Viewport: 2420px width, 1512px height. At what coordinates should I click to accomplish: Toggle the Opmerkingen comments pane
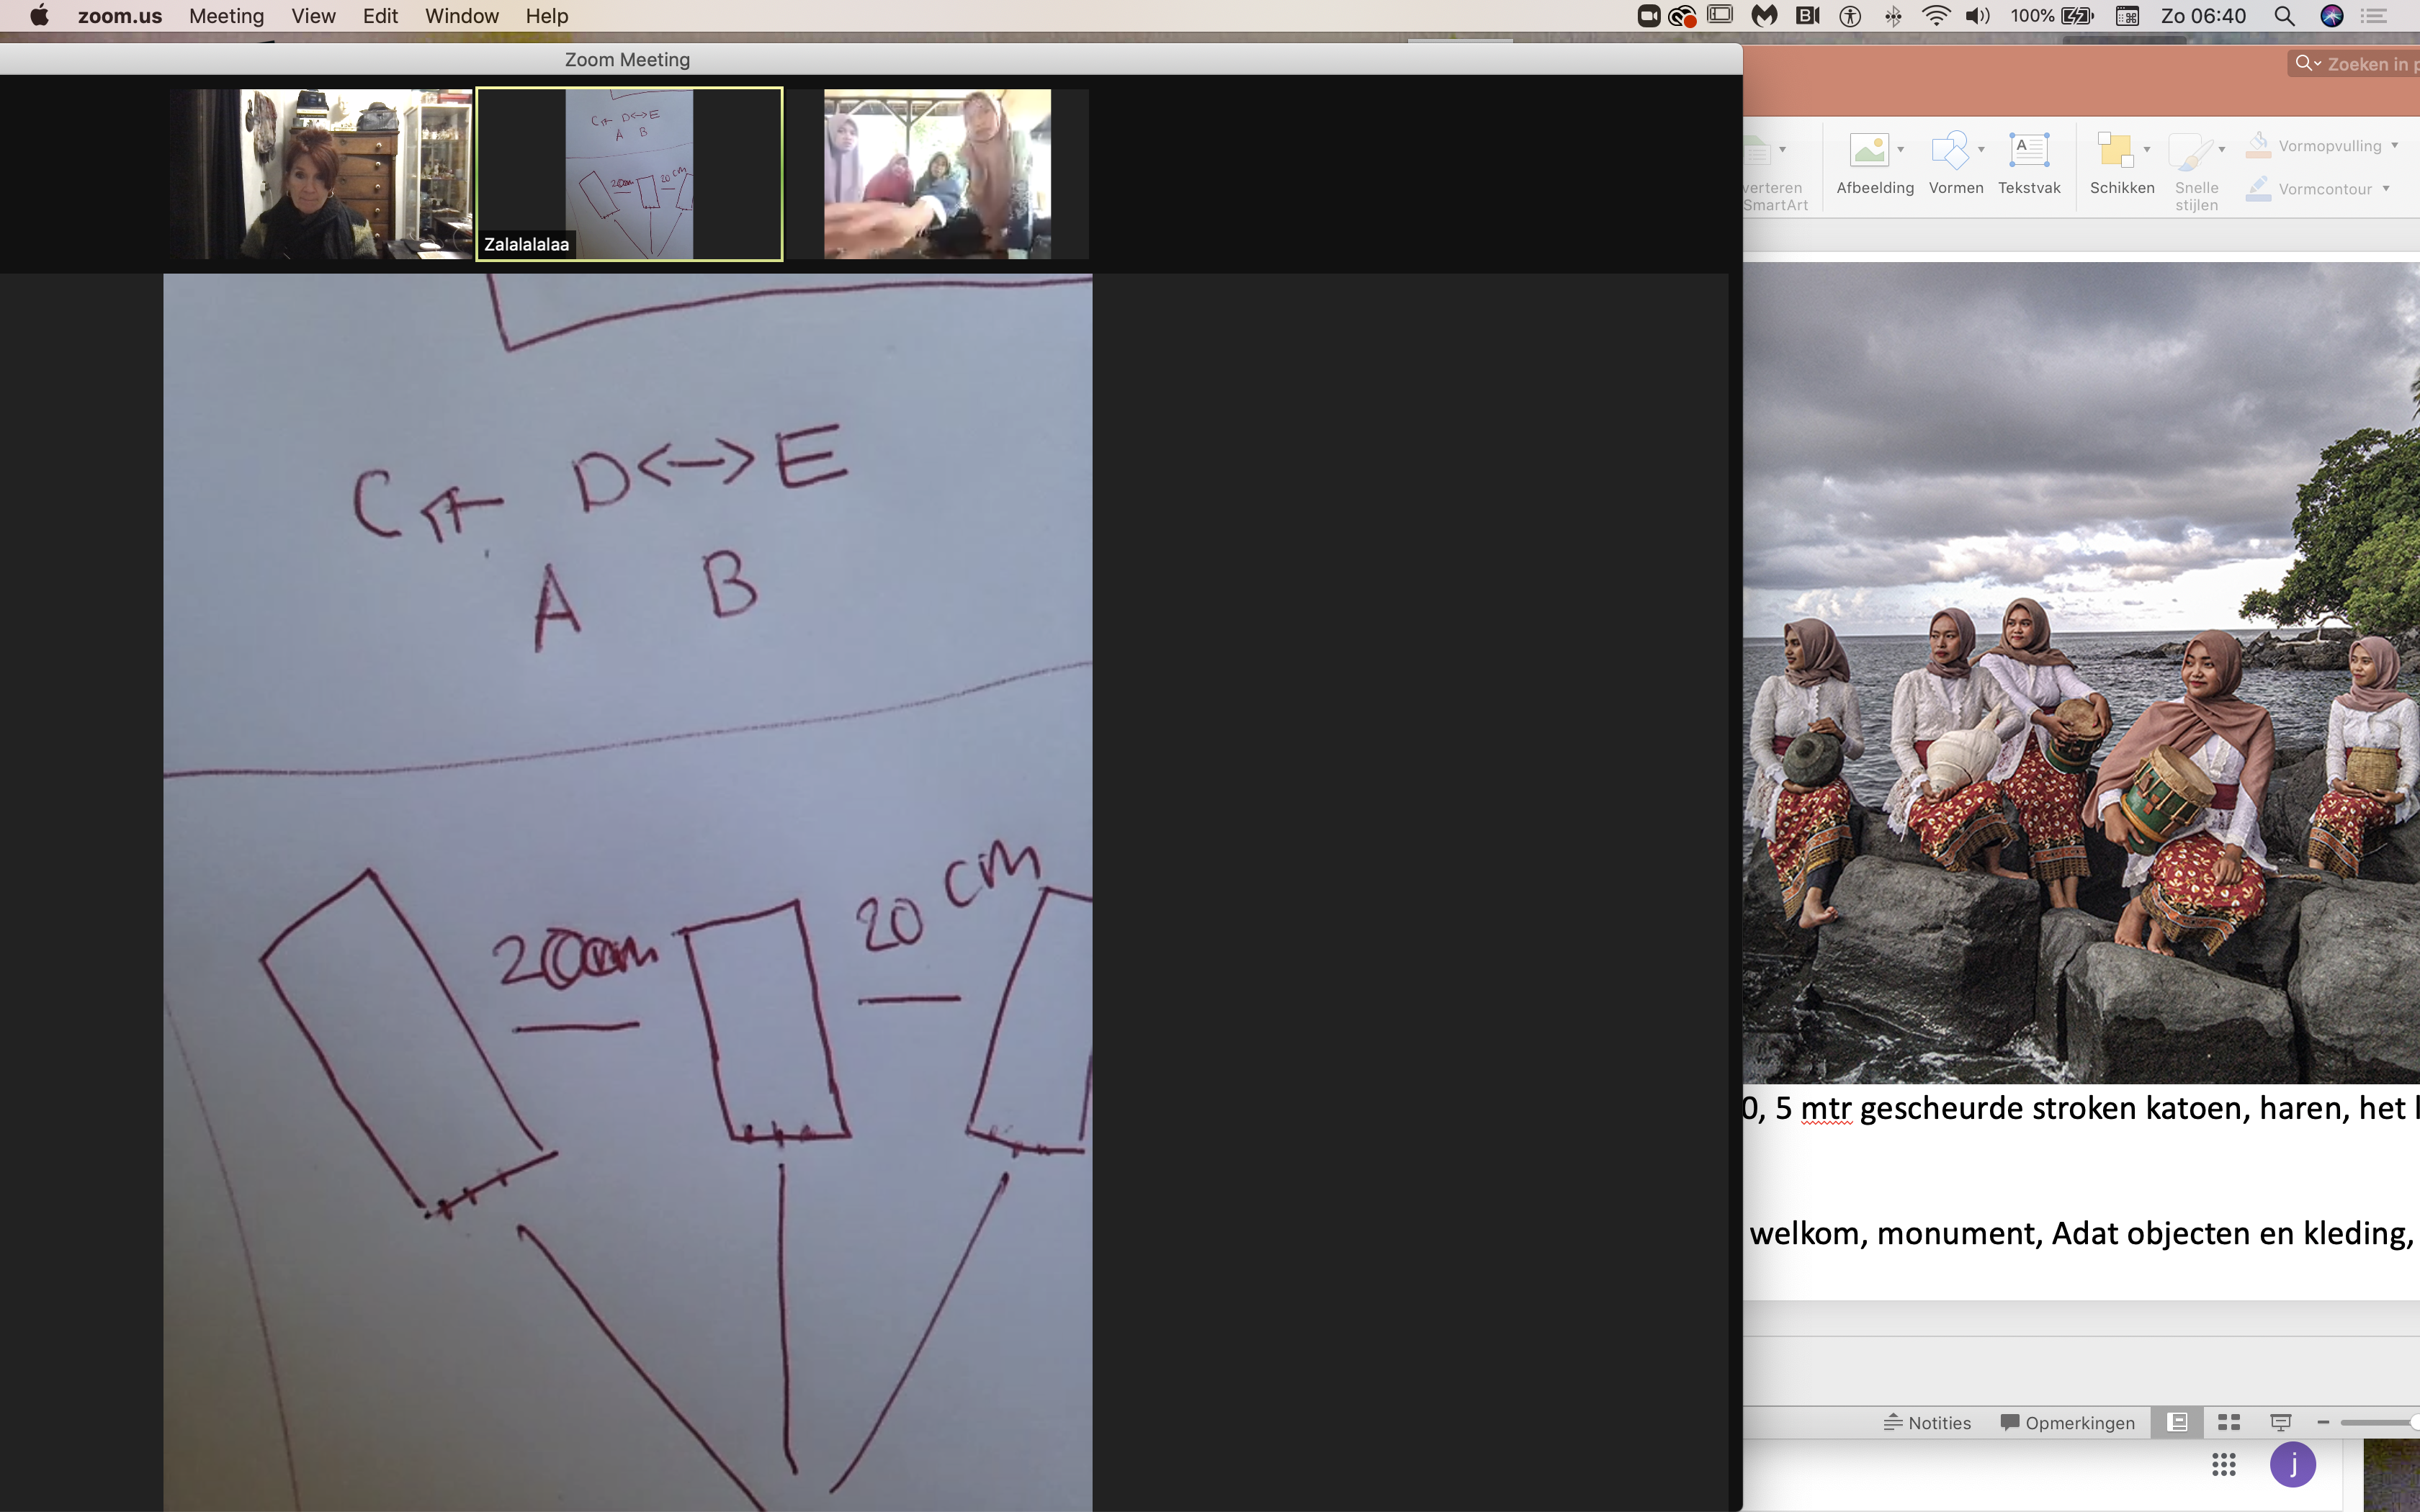pos(2067,1422)
